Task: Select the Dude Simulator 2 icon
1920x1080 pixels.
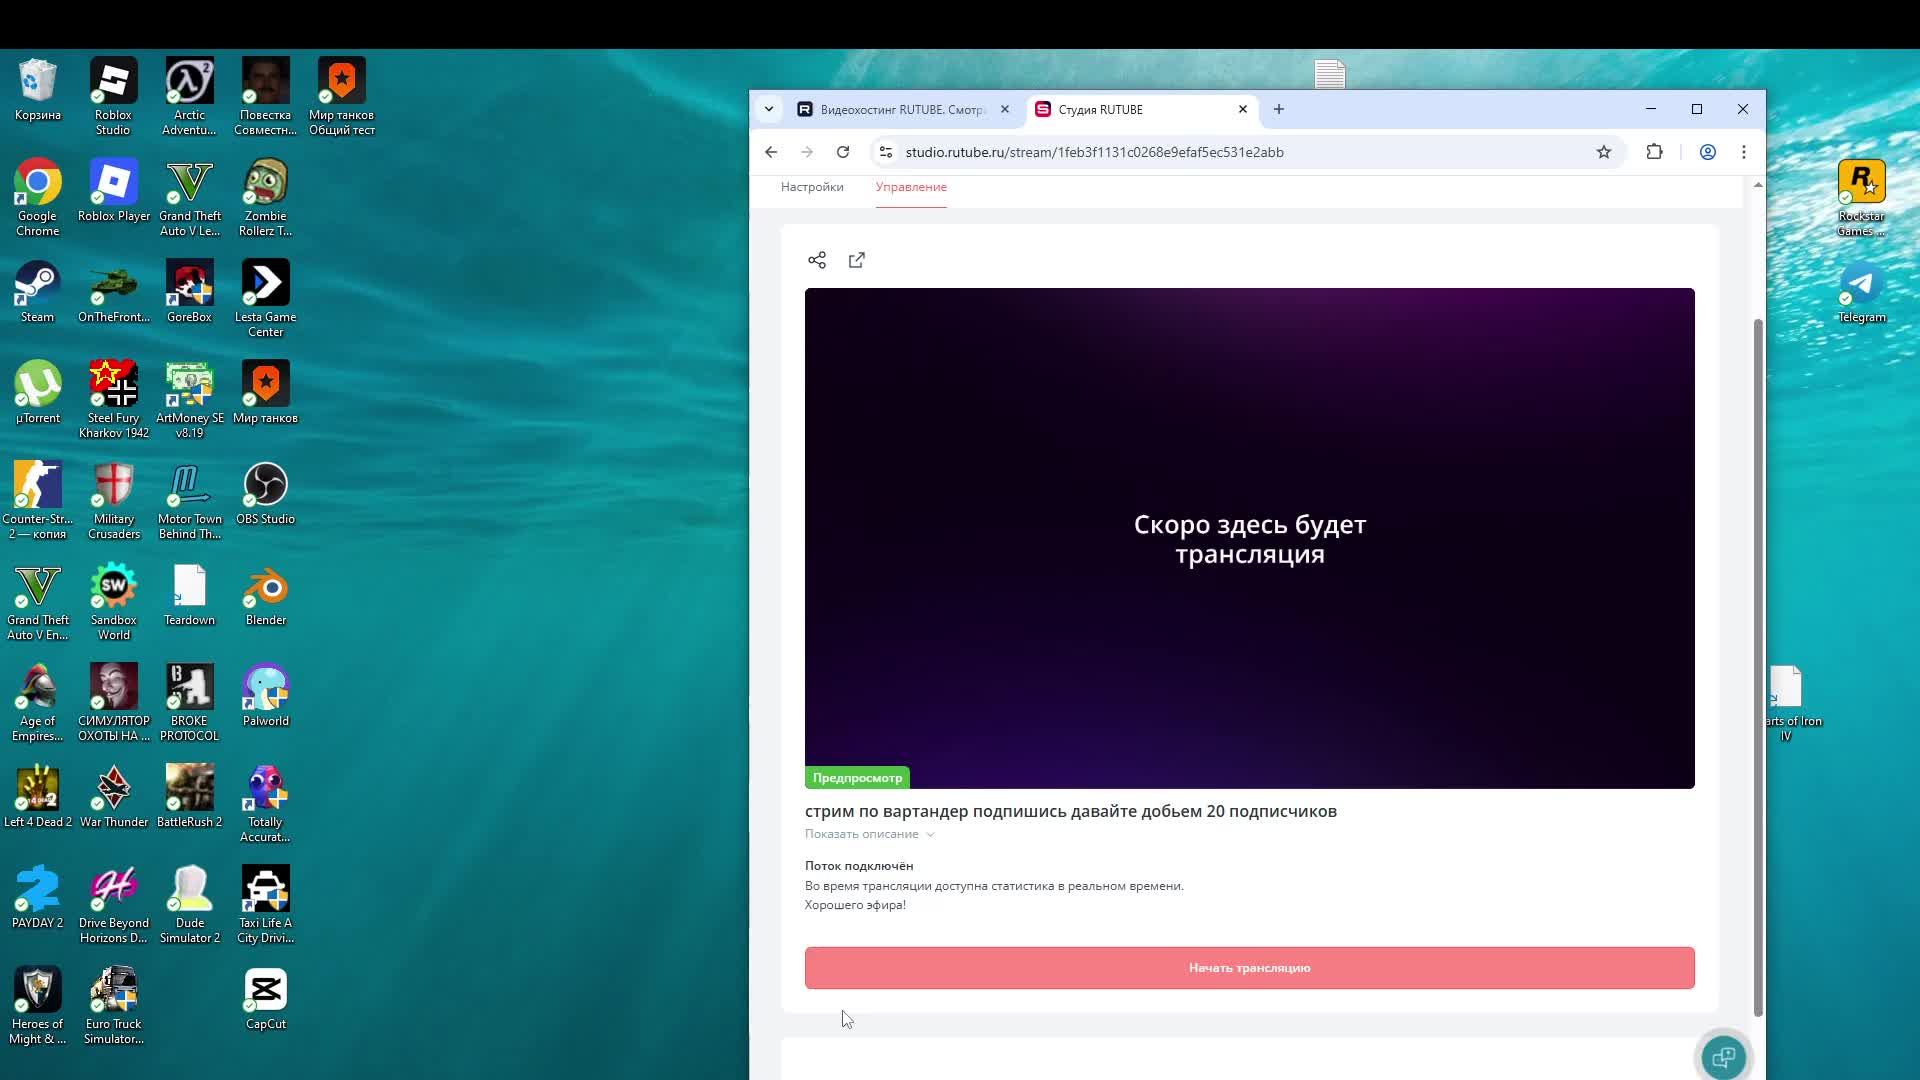Action: coord(189,904)
